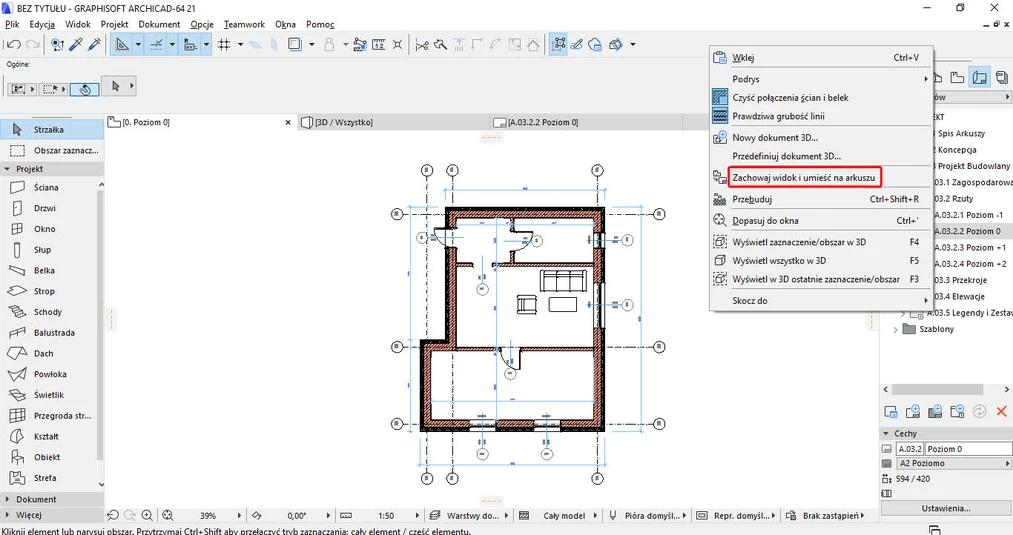
Task: Toggle the quick selection magnet button
Action: [x=85, y=89]
